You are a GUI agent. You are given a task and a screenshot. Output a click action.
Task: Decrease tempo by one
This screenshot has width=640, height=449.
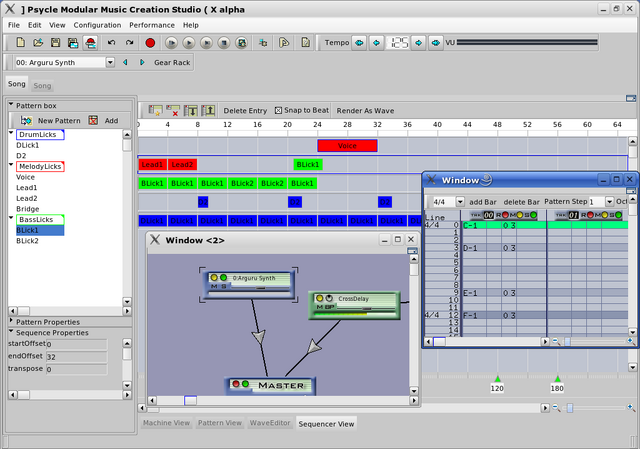[x=376, y=42]
